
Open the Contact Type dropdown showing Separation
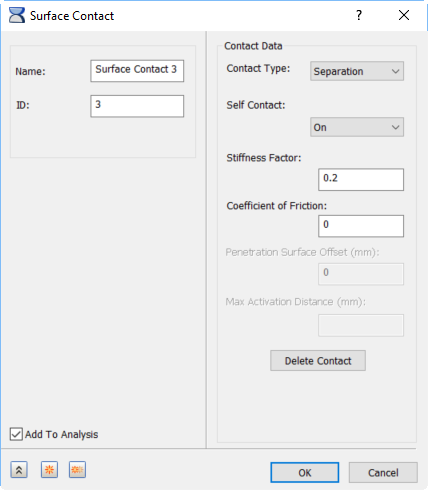357,71
